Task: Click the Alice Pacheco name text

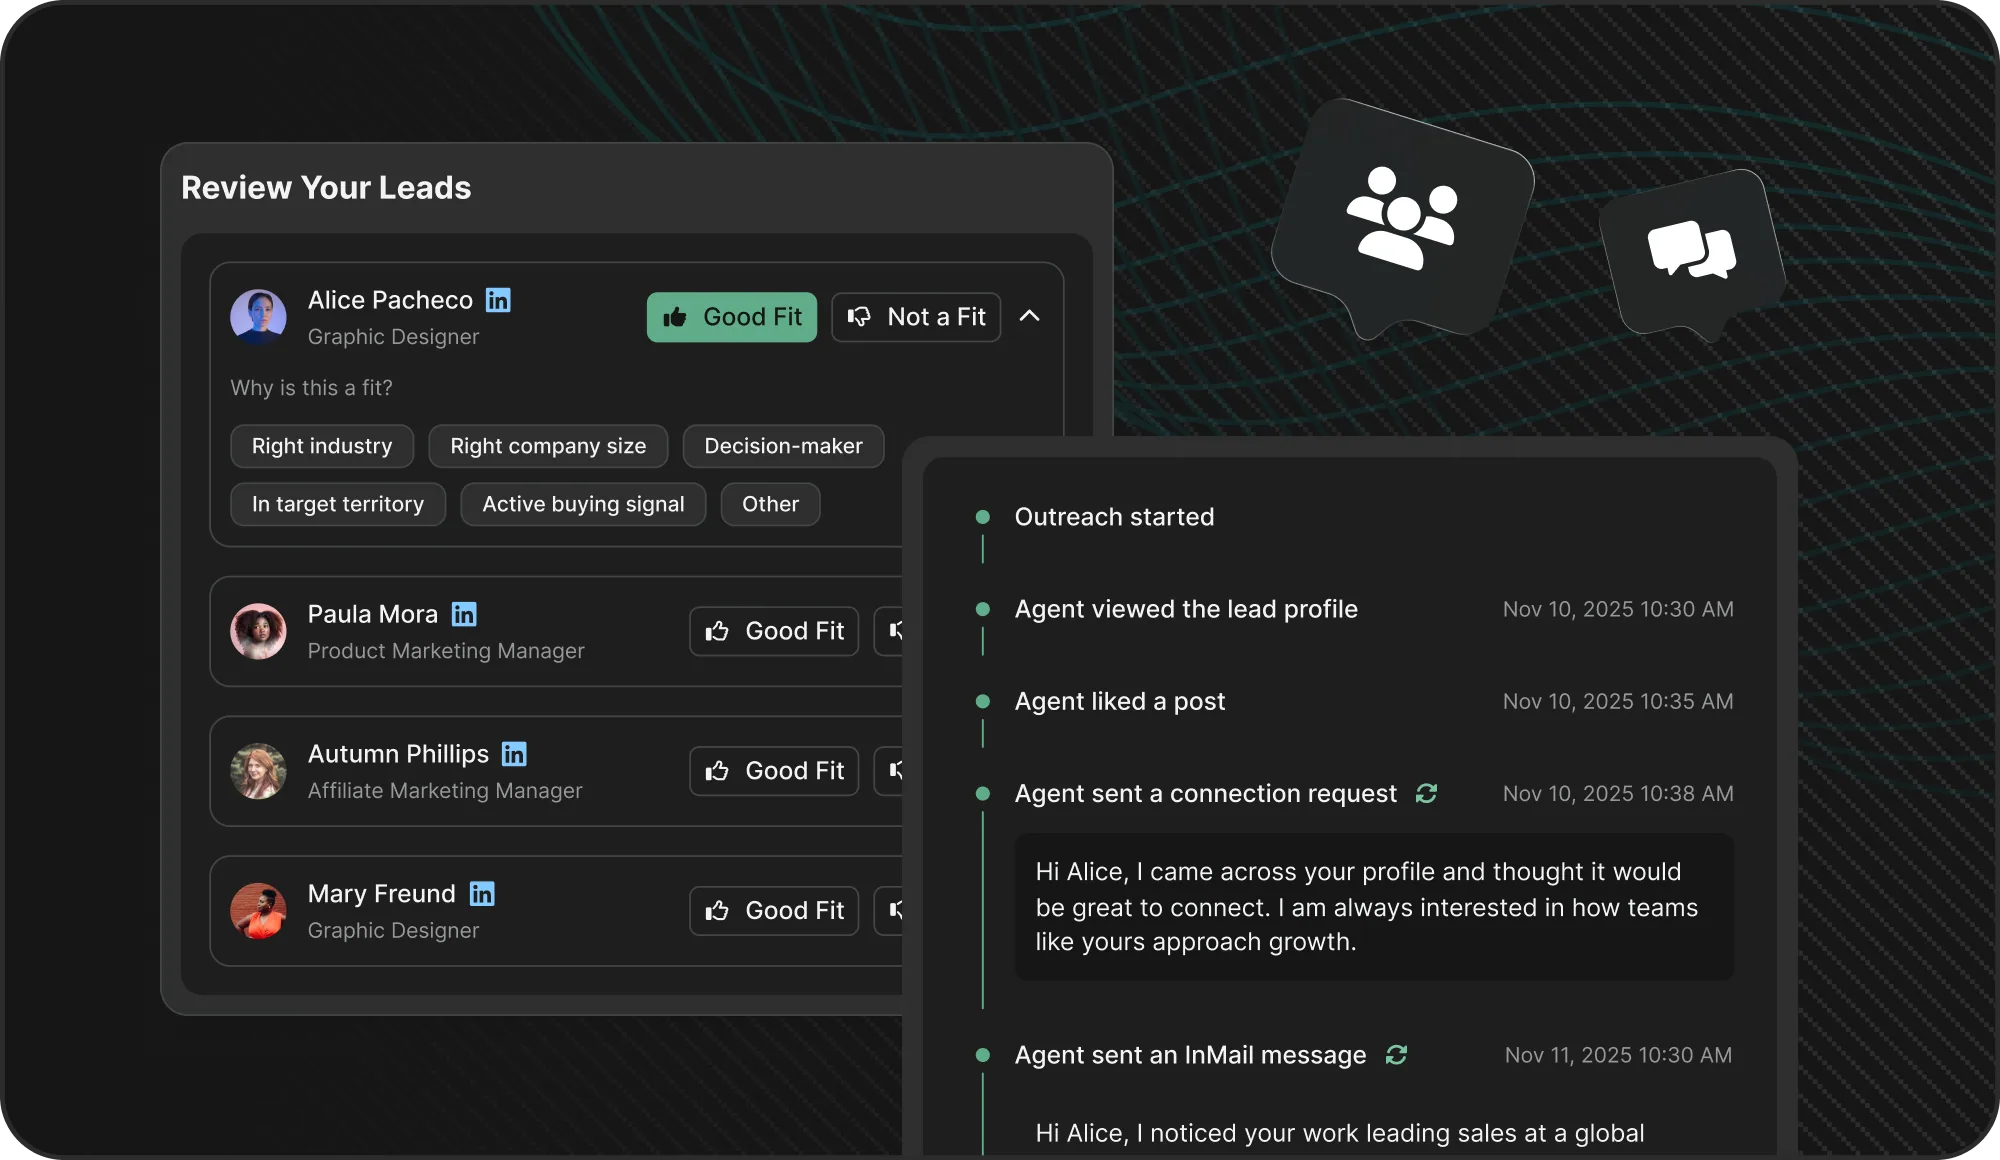Action: (390, 300)
